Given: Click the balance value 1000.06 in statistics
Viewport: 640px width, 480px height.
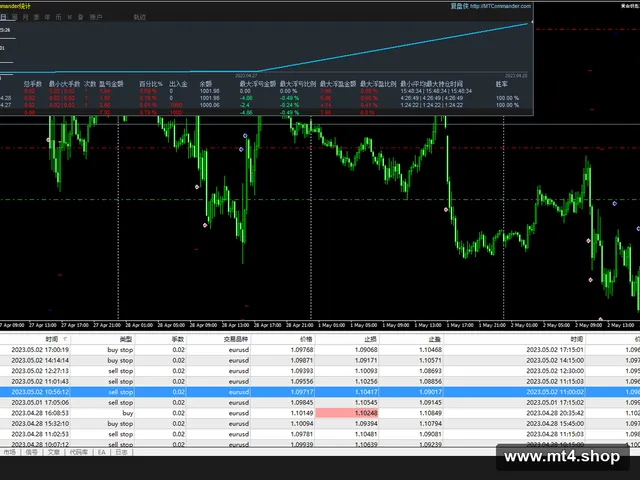Looking at the screenshot, I should (209, 105).
